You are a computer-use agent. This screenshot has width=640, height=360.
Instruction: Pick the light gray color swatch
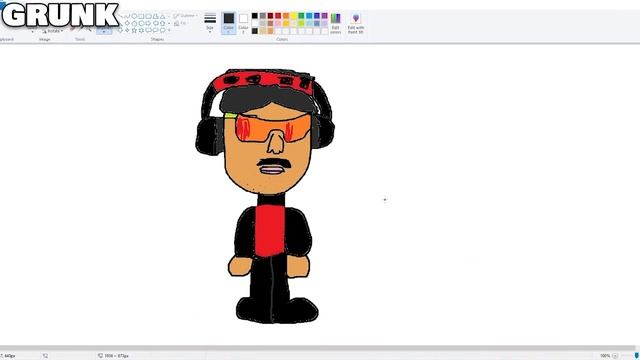click(262, 23)
